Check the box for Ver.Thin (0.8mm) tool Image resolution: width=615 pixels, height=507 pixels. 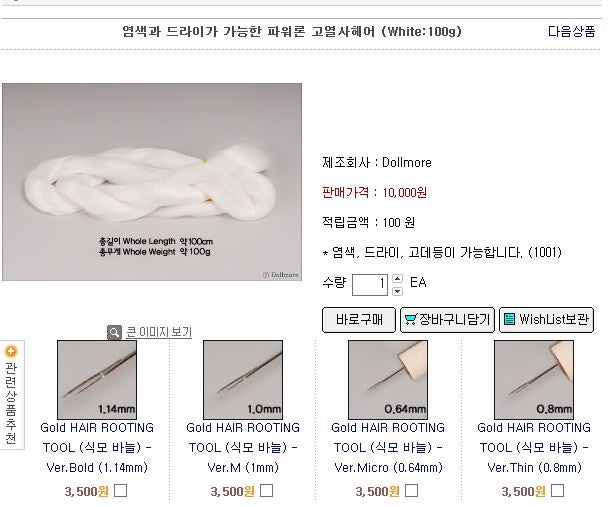click(557, 491)
